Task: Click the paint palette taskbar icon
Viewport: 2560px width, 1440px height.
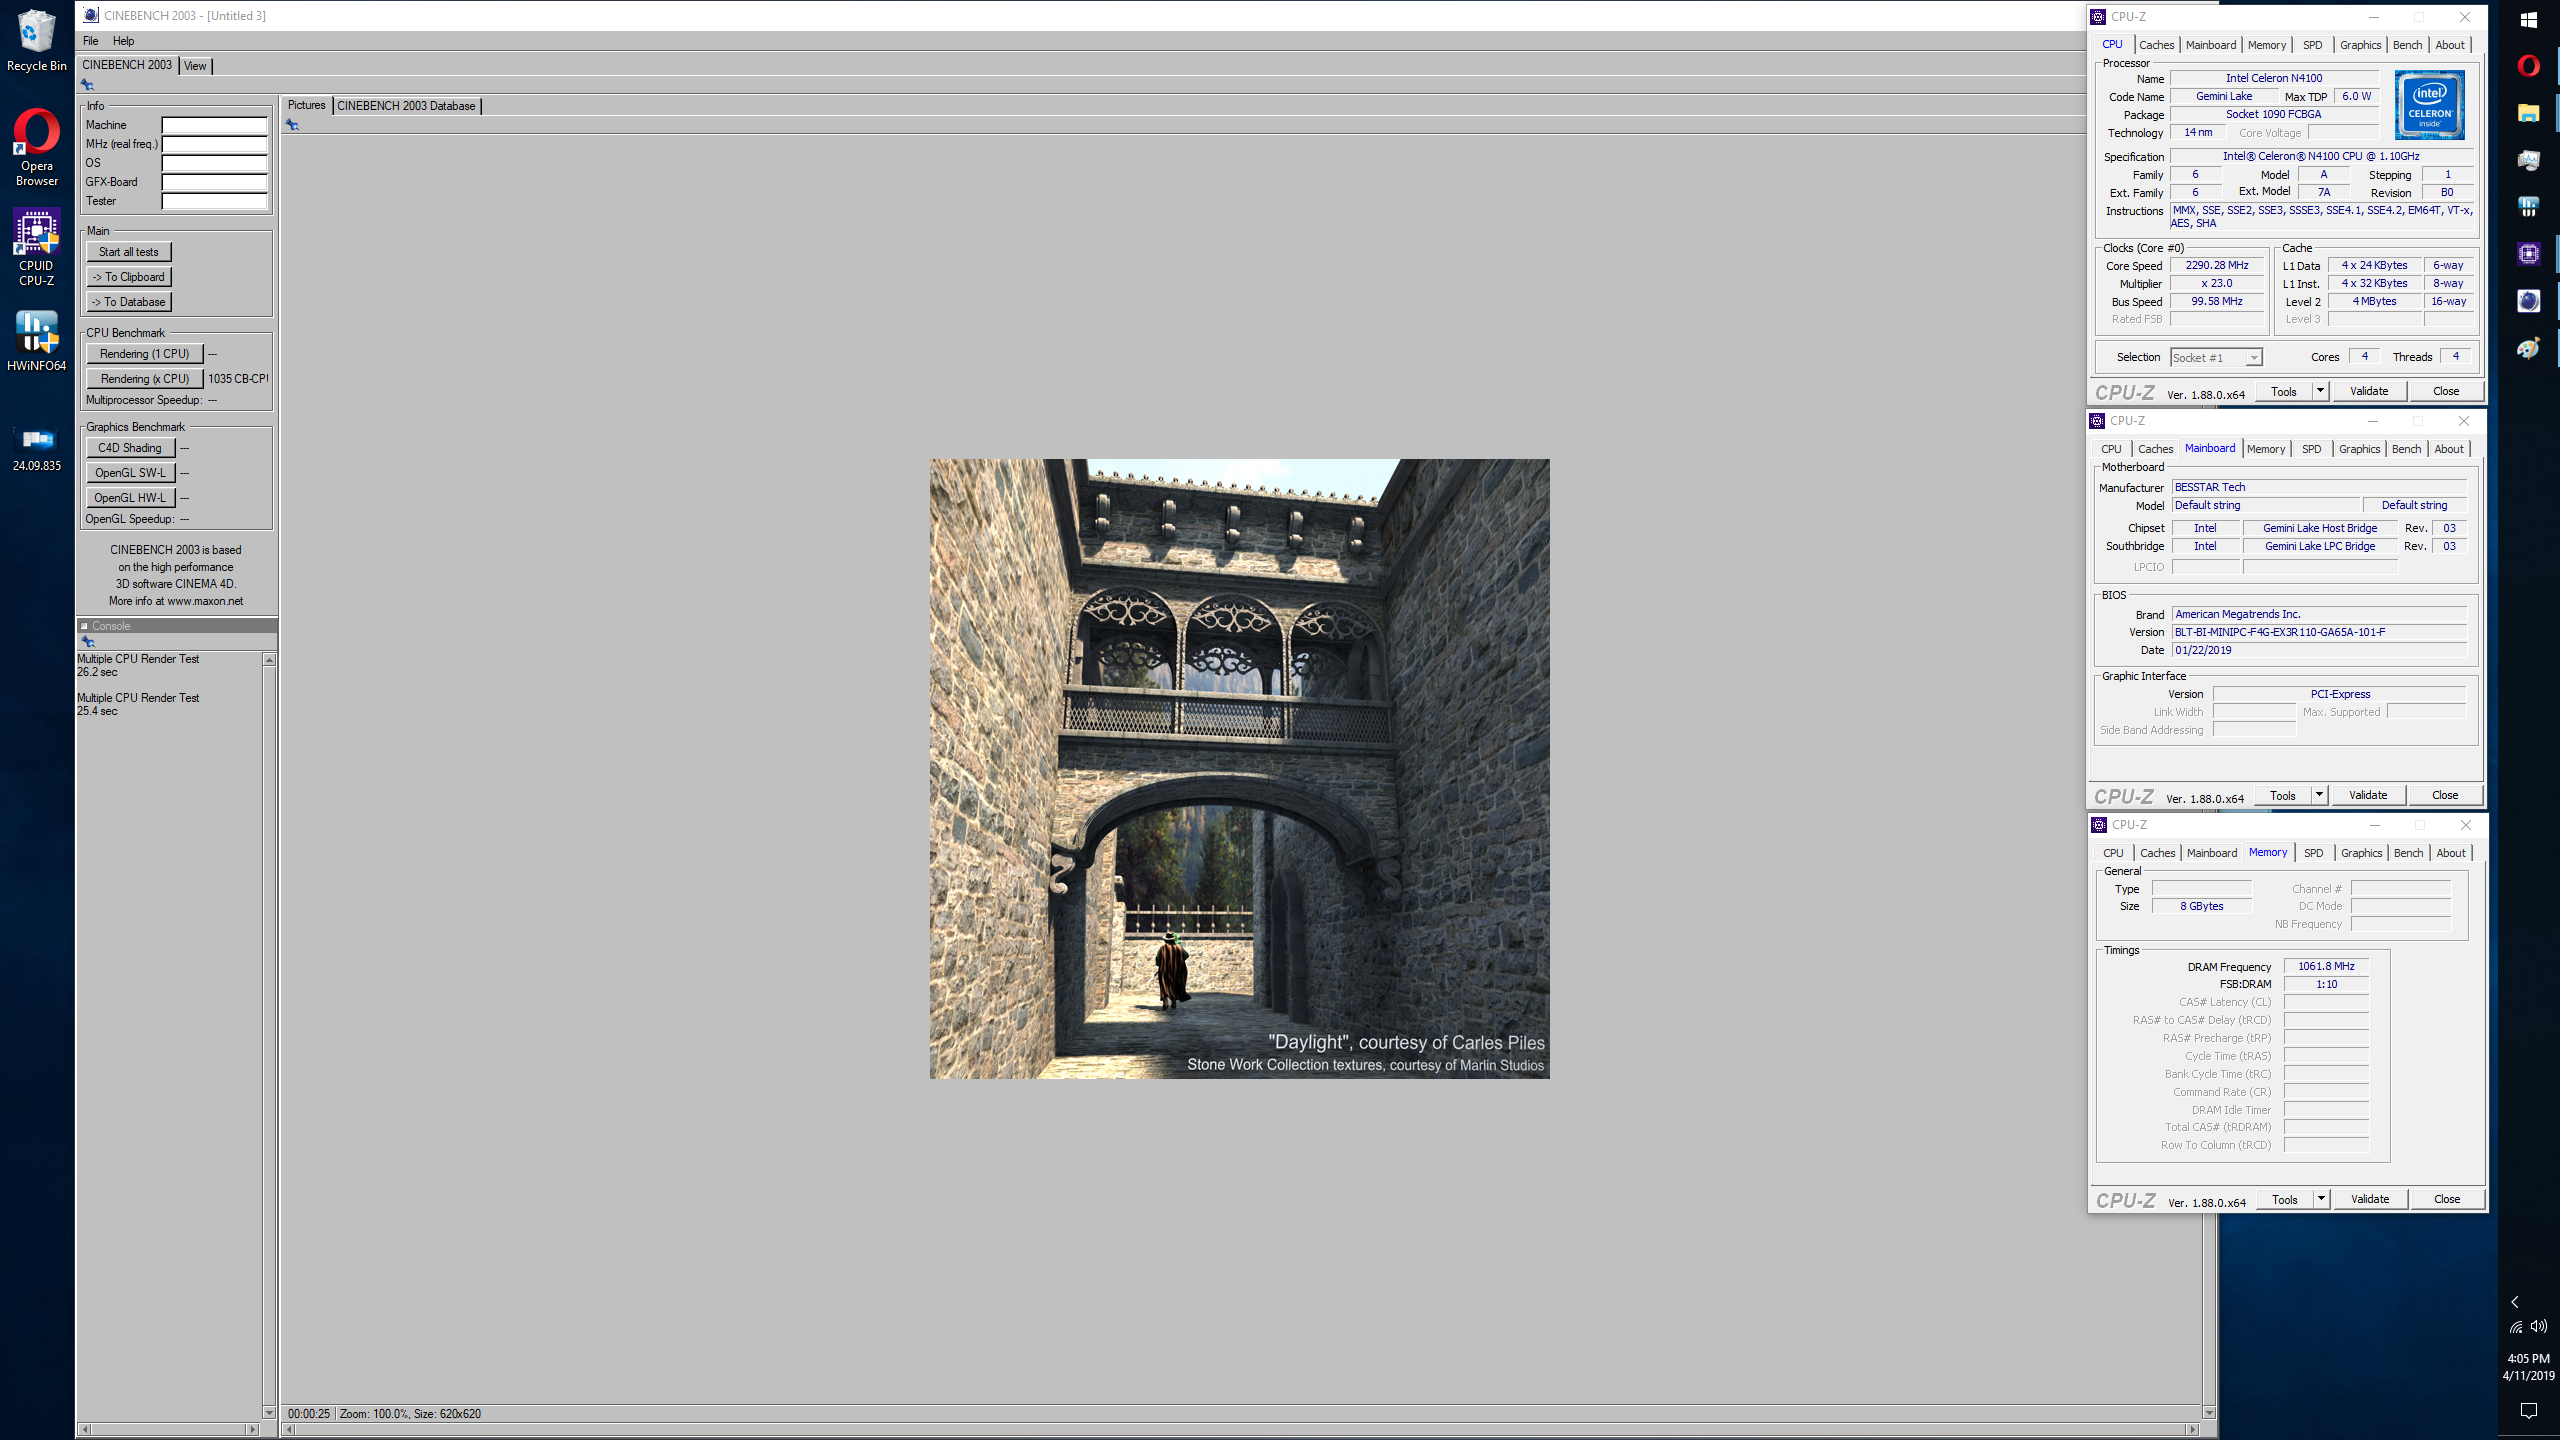Action: [x=2529, y=348]
